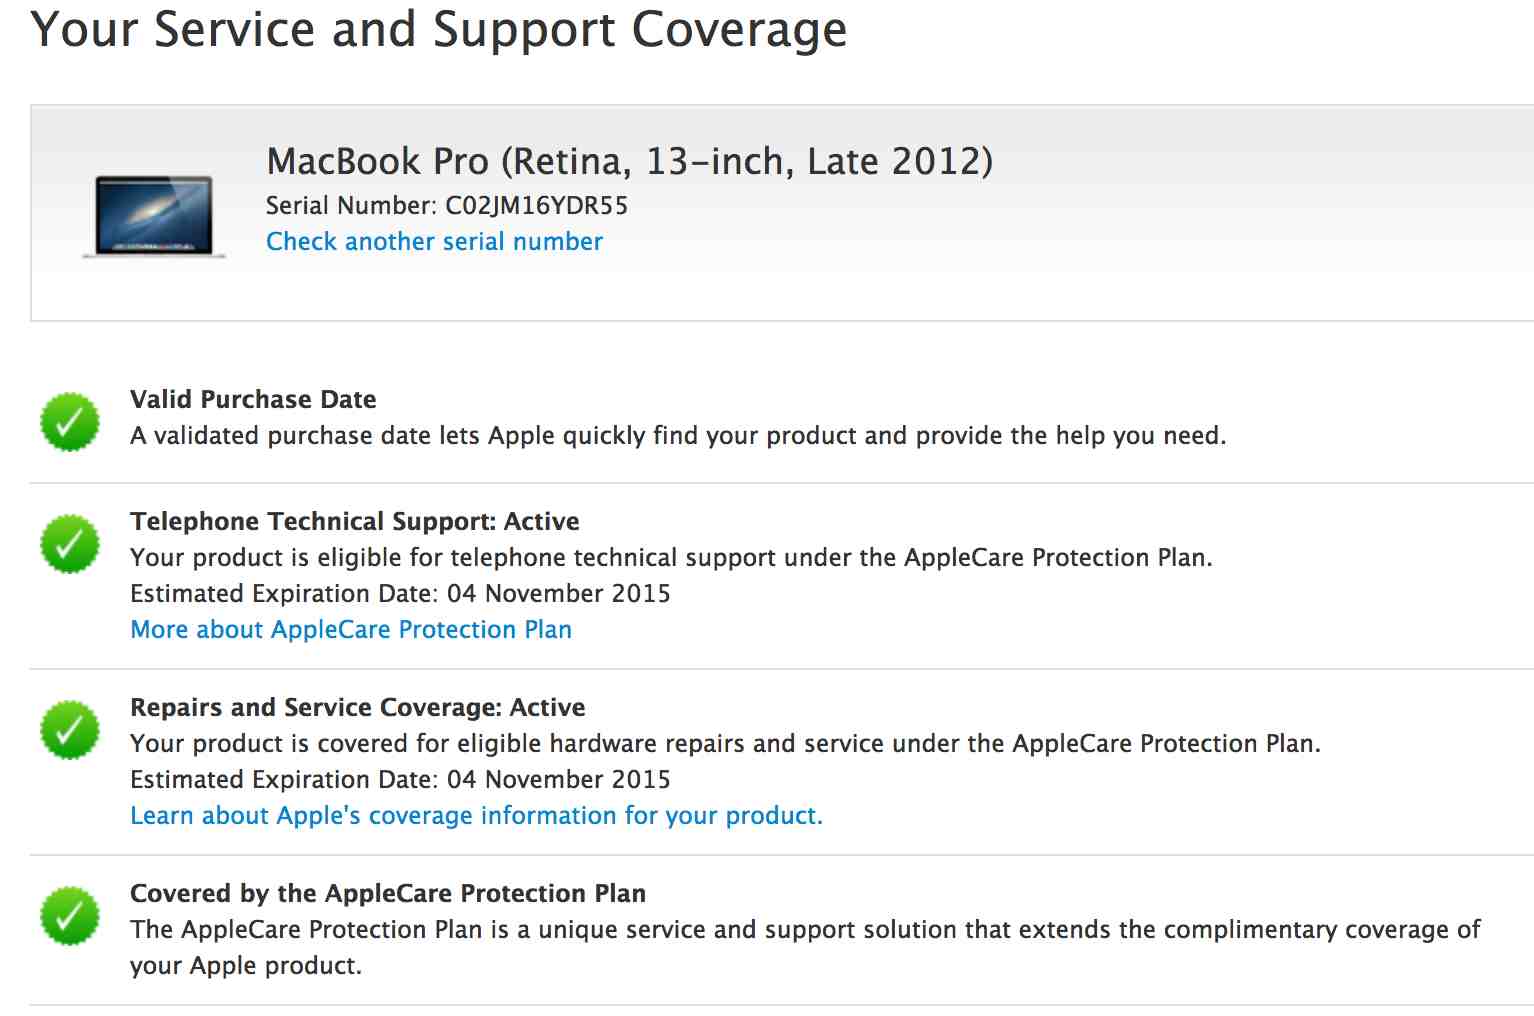
Task: Click green checkmark beside Repairs and Service Coverage
Action: coord(70,730)
